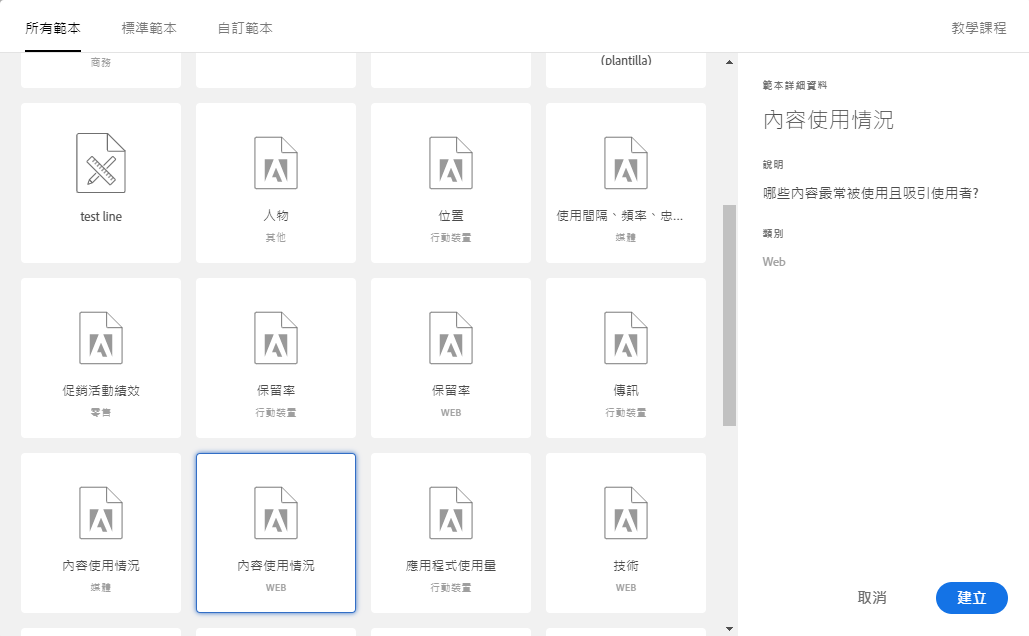Click the scroll down arrow of template list
Viewport: 1029px width, 636px height.
(729, 629)
